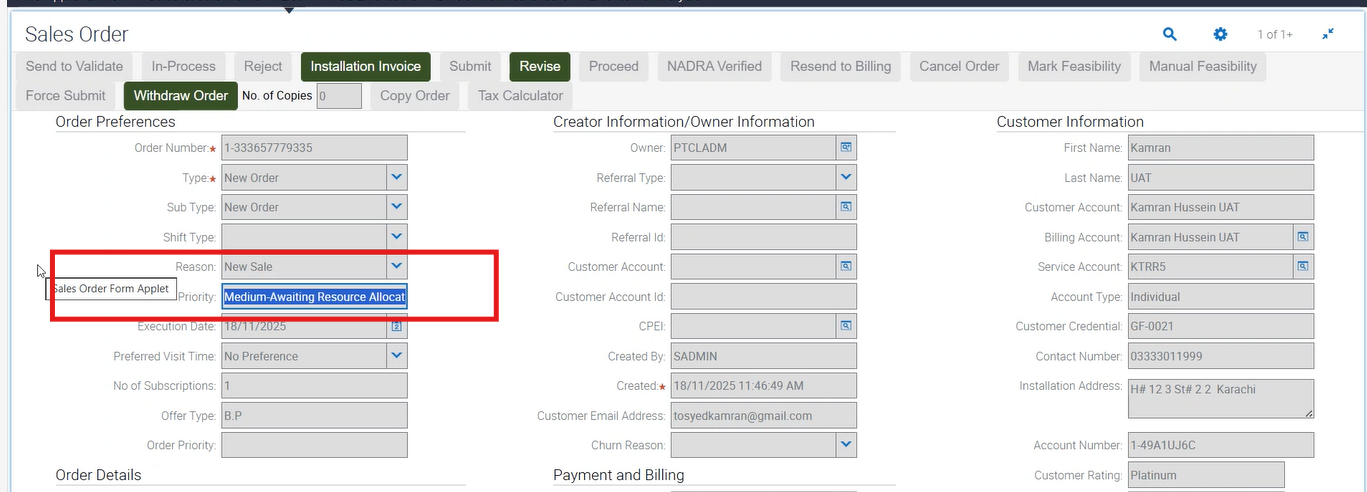
Task: Open the Service Account lookup icon
Action: (x=1303, y=267)
